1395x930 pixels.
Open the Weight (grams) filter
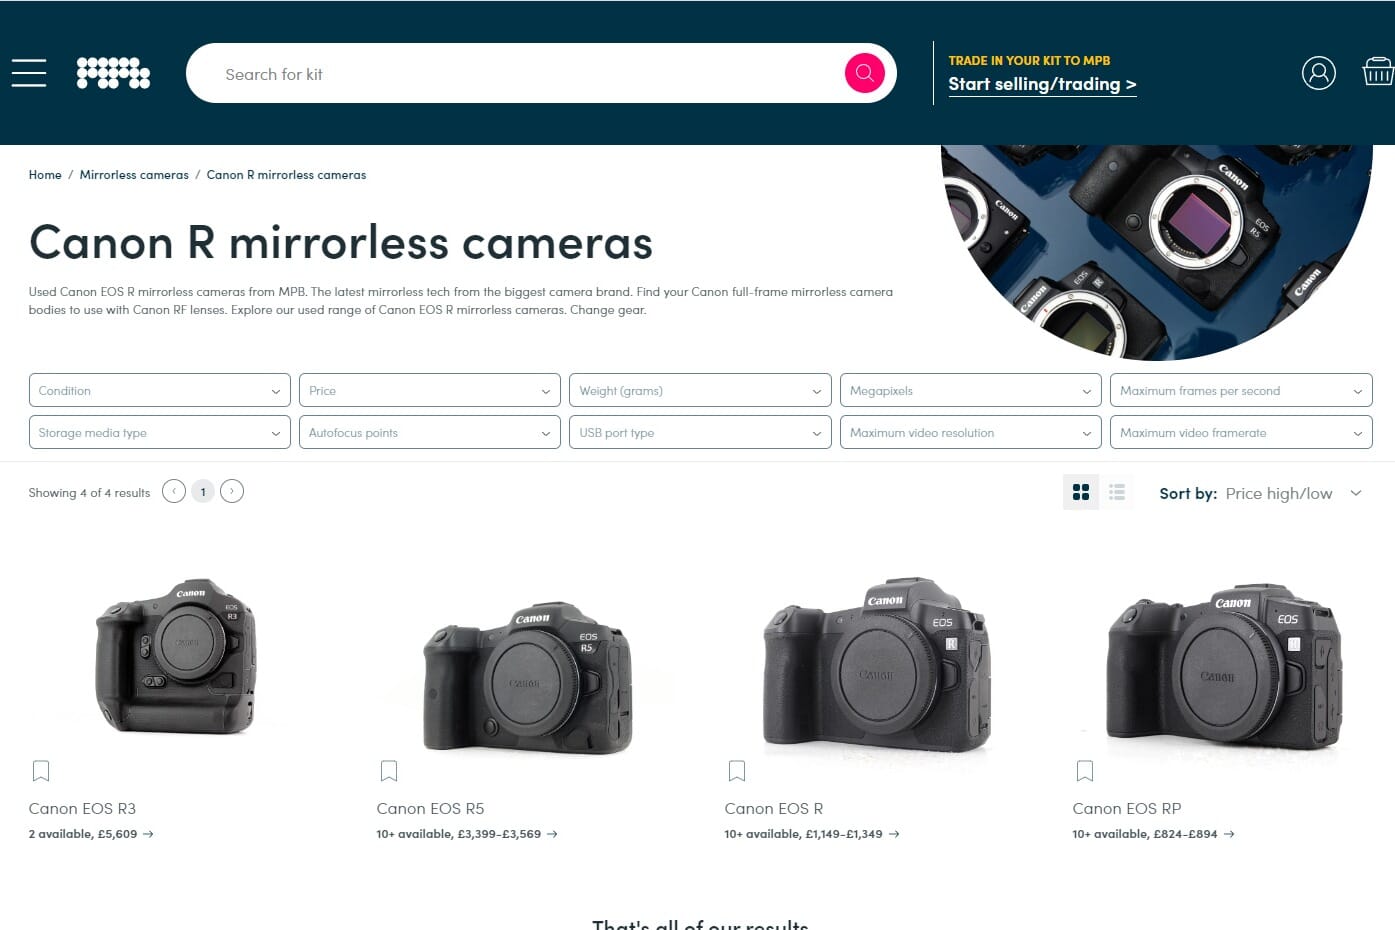pos(700,390)
